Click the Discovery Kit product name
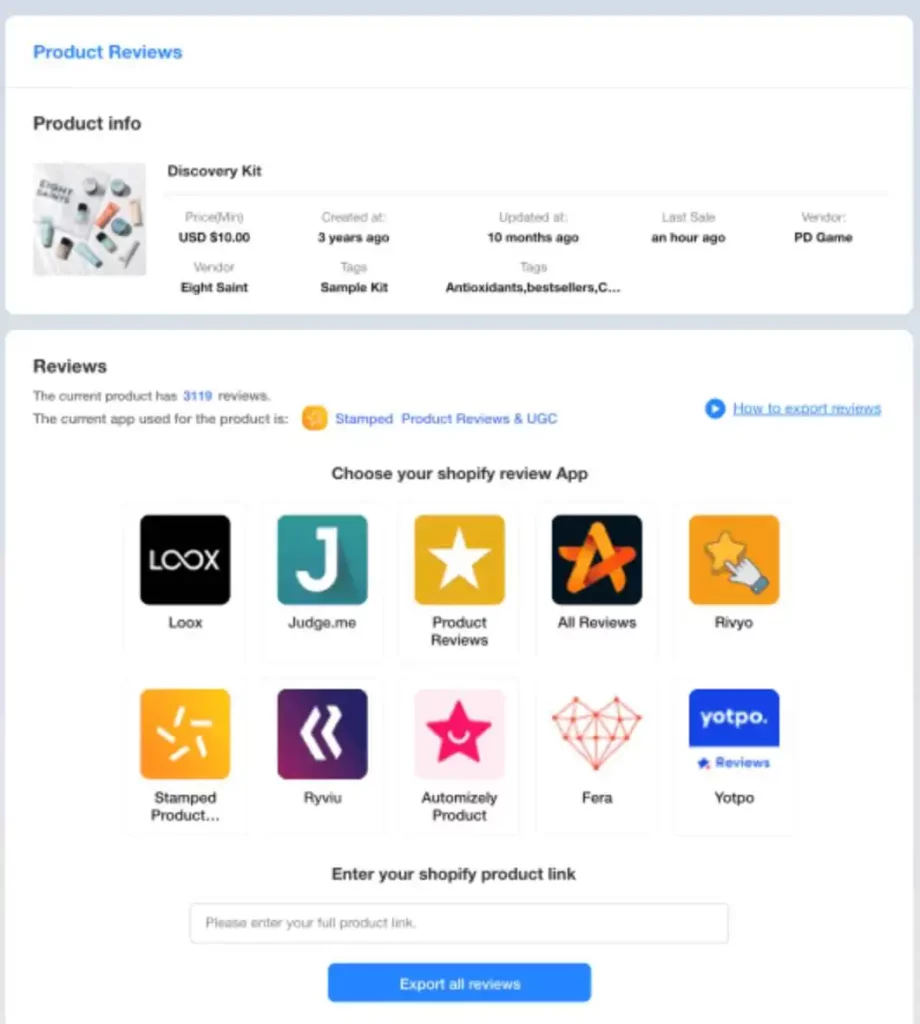 click(x=214, y=171)
